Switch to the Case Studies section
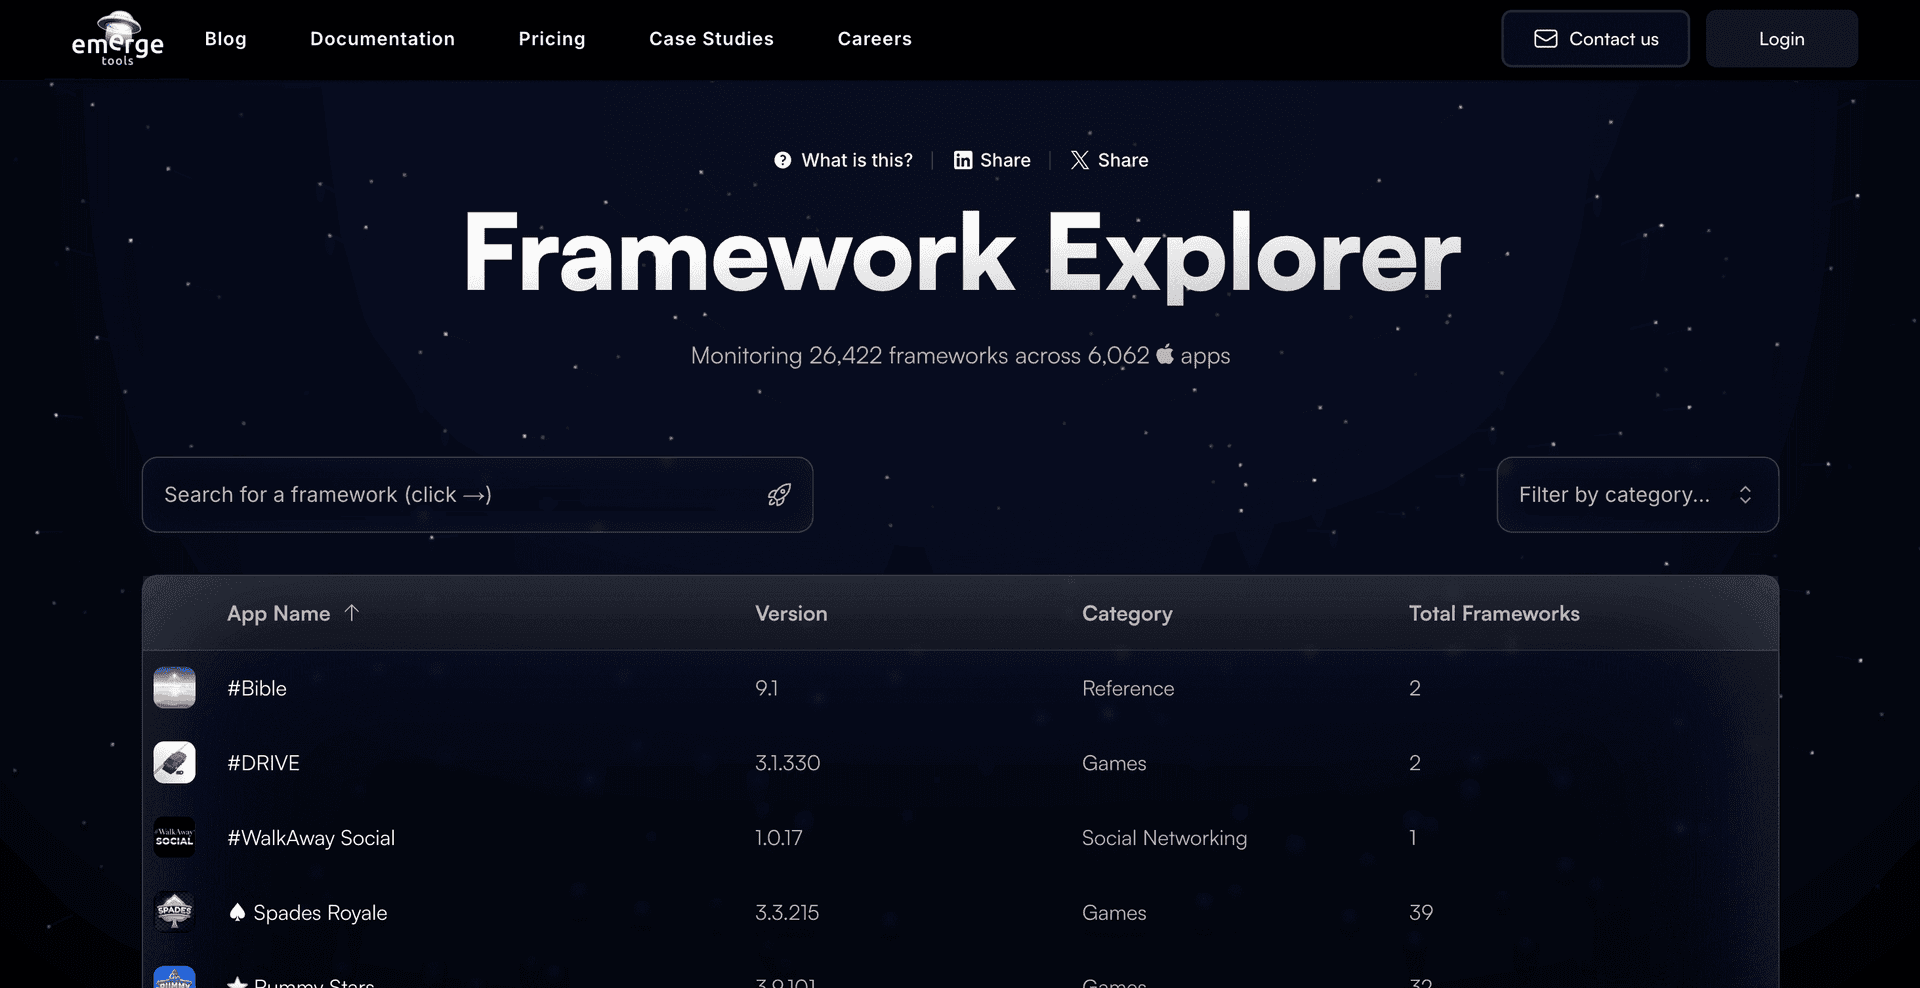Image resolution: width=1920 pixels, height=988 pixels. 711,39
